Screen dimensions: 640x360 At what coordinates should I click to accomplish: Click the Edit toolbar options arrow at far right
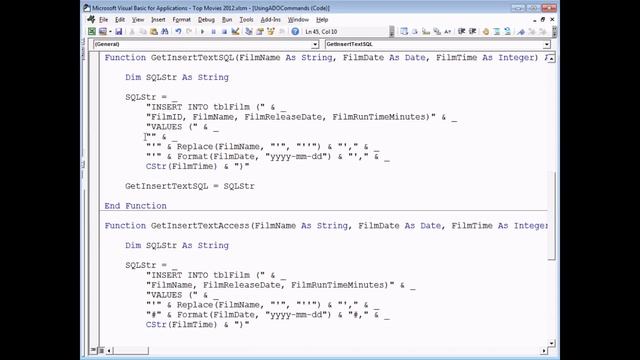click(554, 31)
